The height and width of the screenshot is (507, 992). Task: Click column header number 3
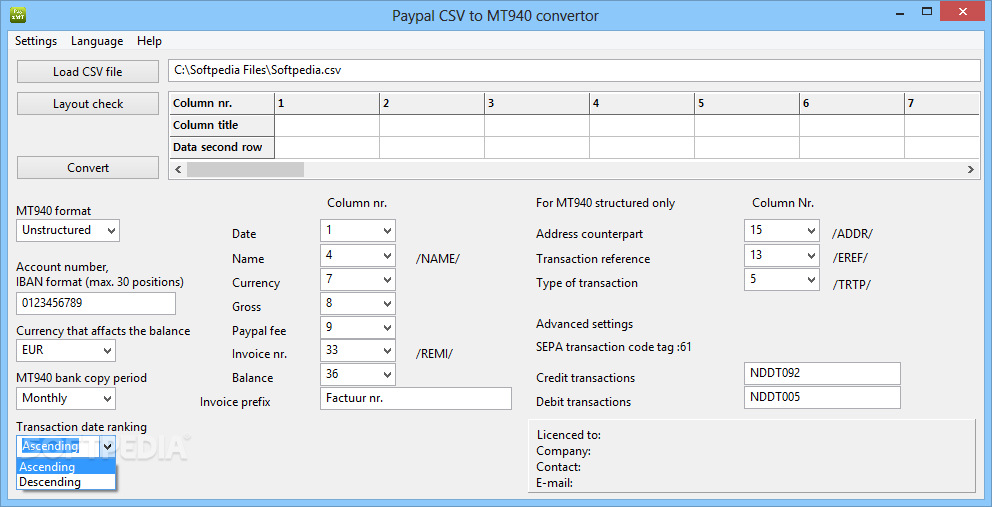coord(537,103)
